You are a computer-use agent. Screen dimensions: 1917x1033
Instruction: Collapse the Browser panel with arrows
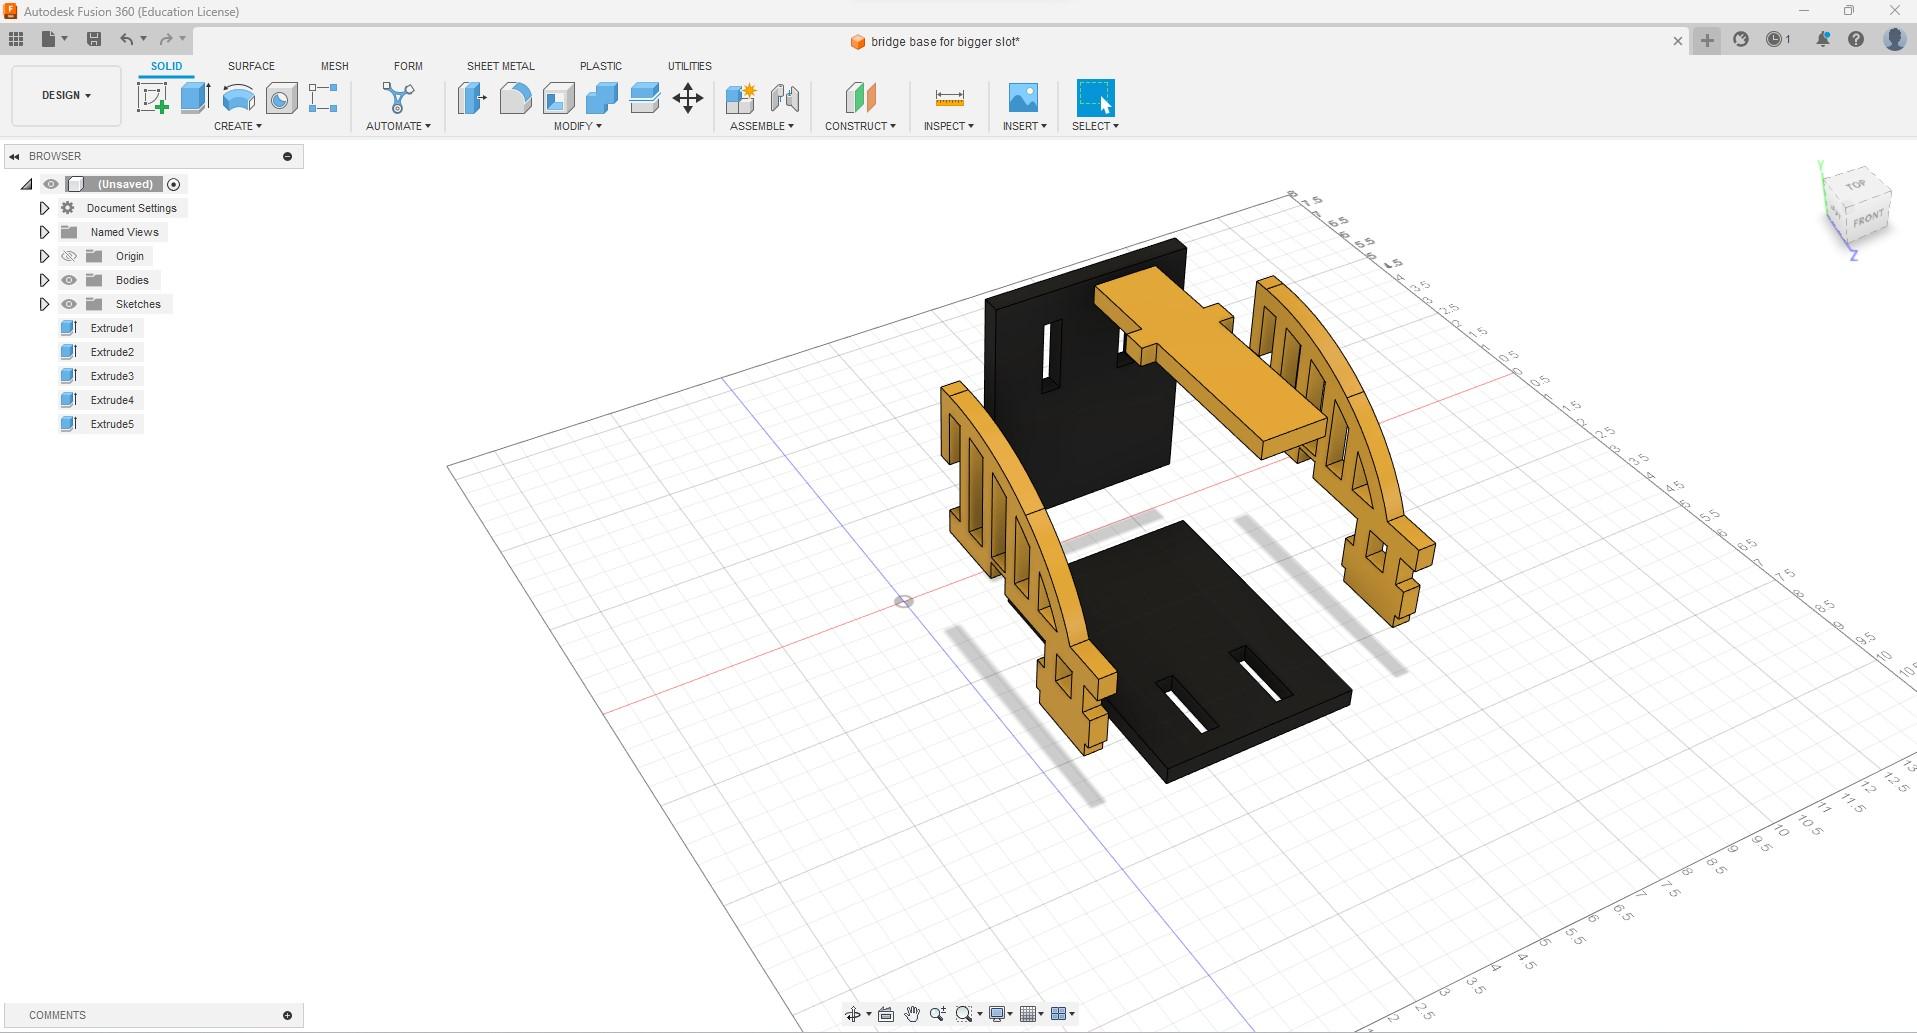[x=14, y=156]
